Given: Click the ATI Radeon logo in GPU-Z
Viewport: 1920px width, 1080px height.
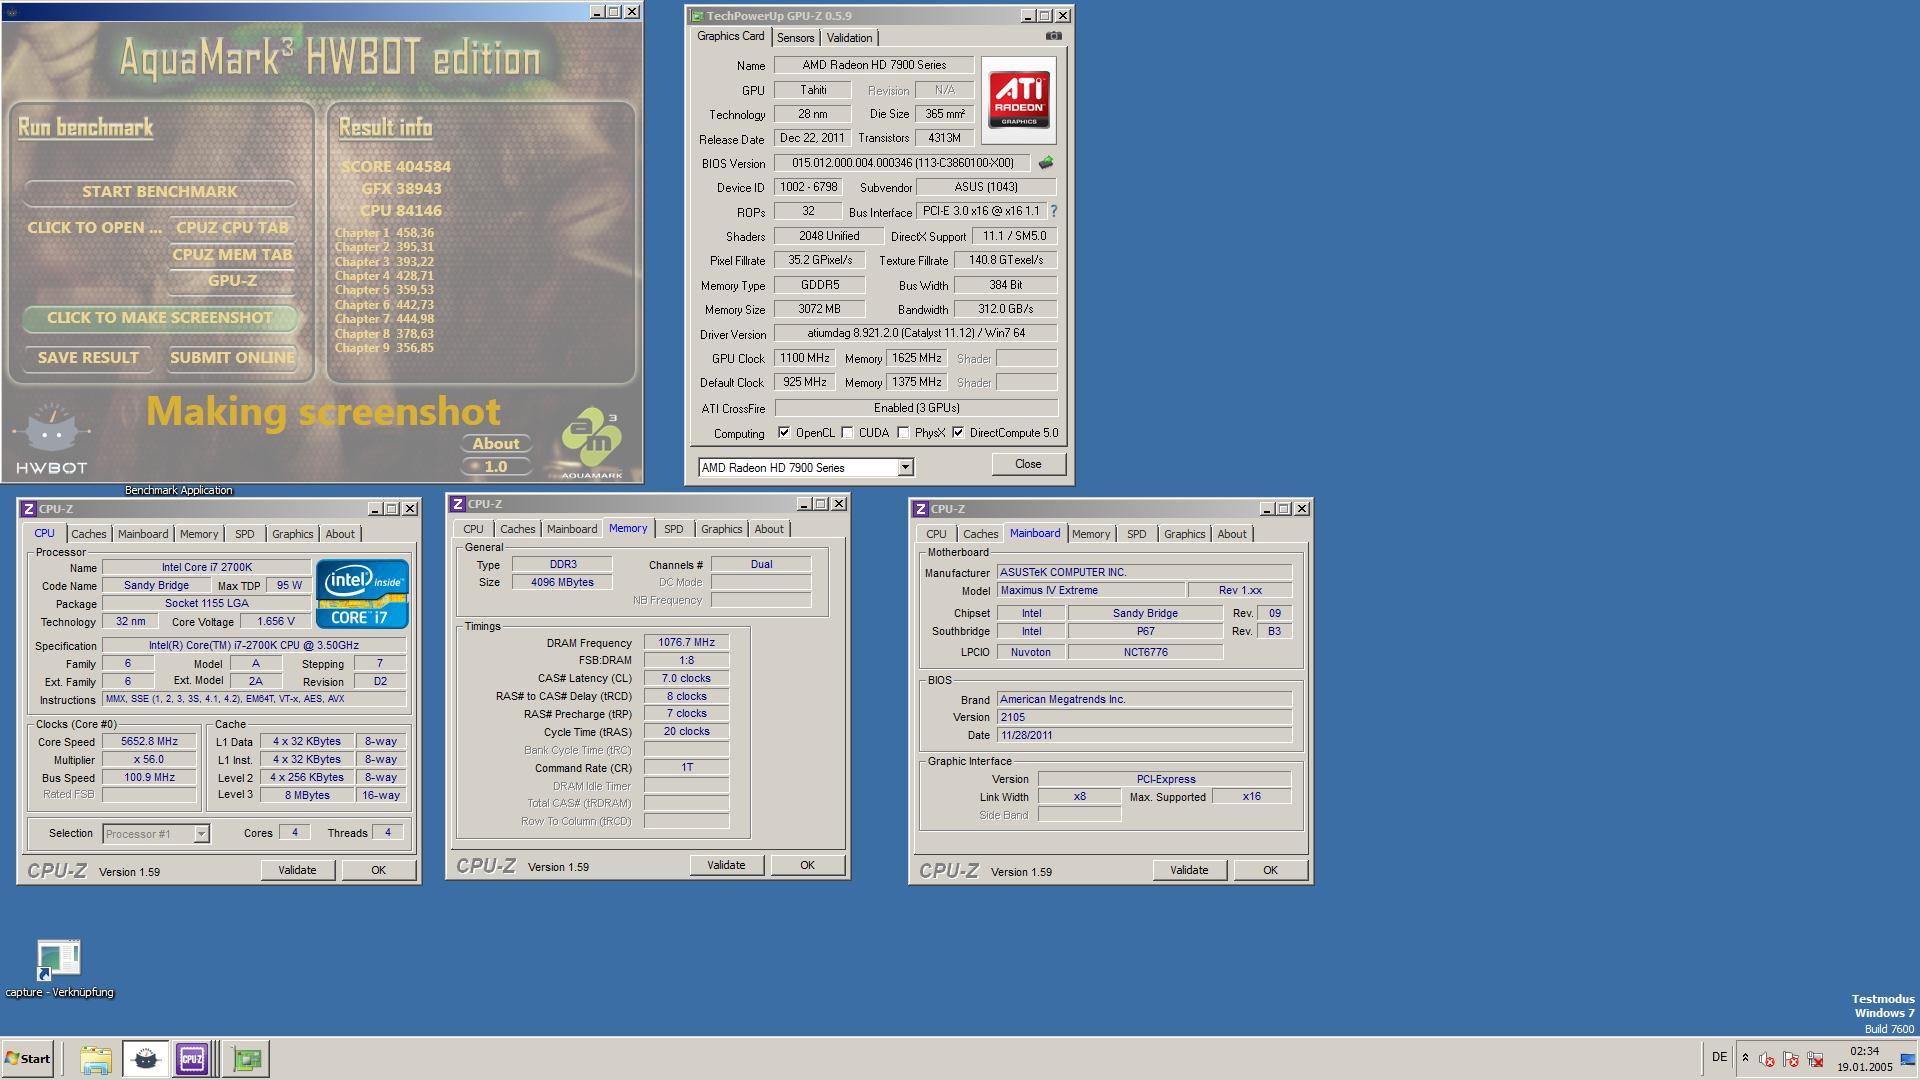Looking at the screenshot, I should 1019,100.
